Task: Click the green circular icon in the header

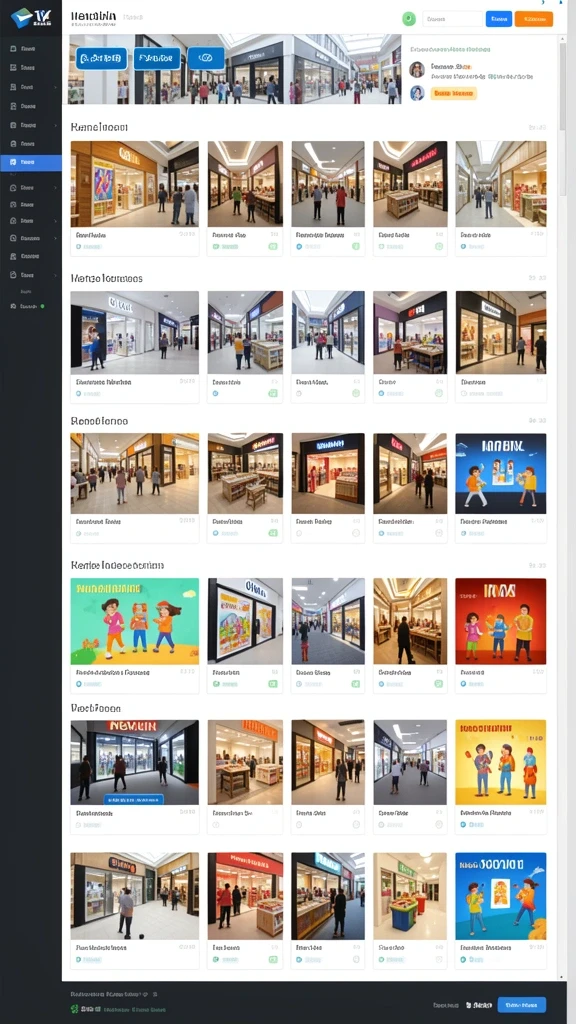Action: (409, 19)
